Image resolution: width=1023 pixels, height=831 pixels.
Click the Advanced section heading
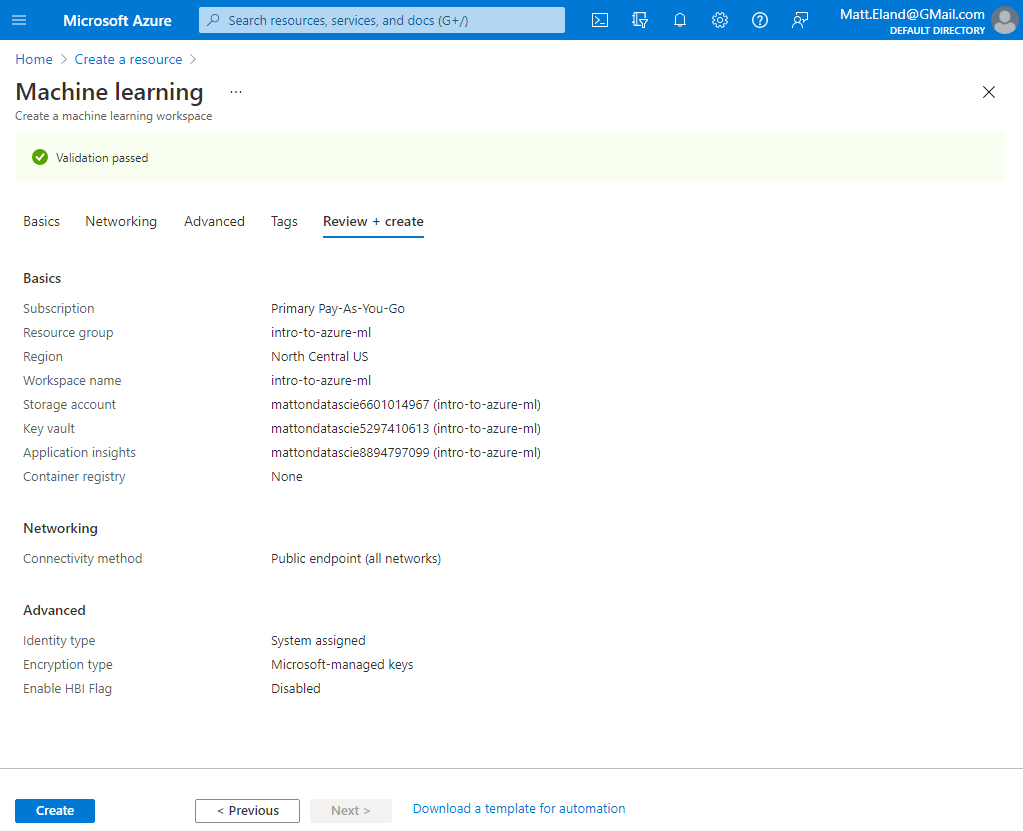pos(54,611)
